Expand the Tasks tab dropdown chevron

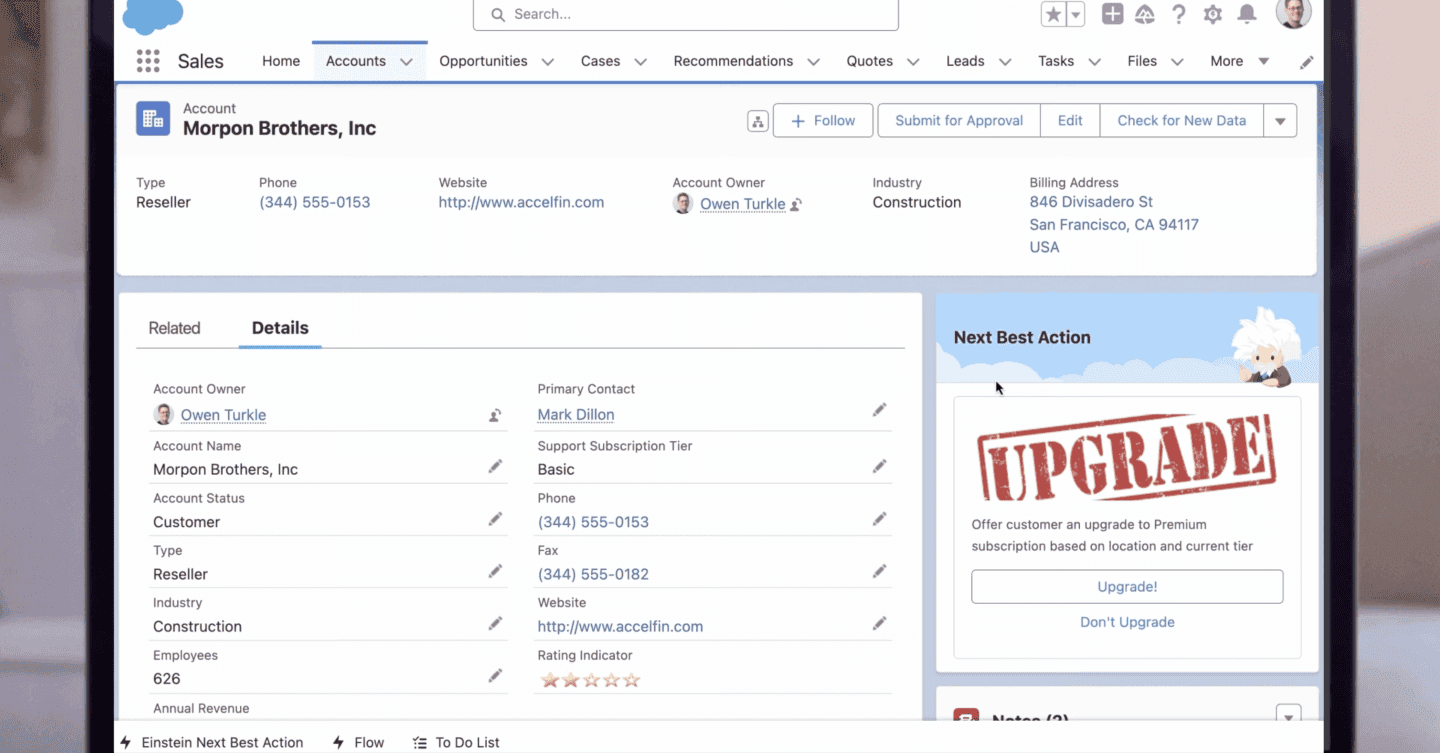click(1094, 62)
